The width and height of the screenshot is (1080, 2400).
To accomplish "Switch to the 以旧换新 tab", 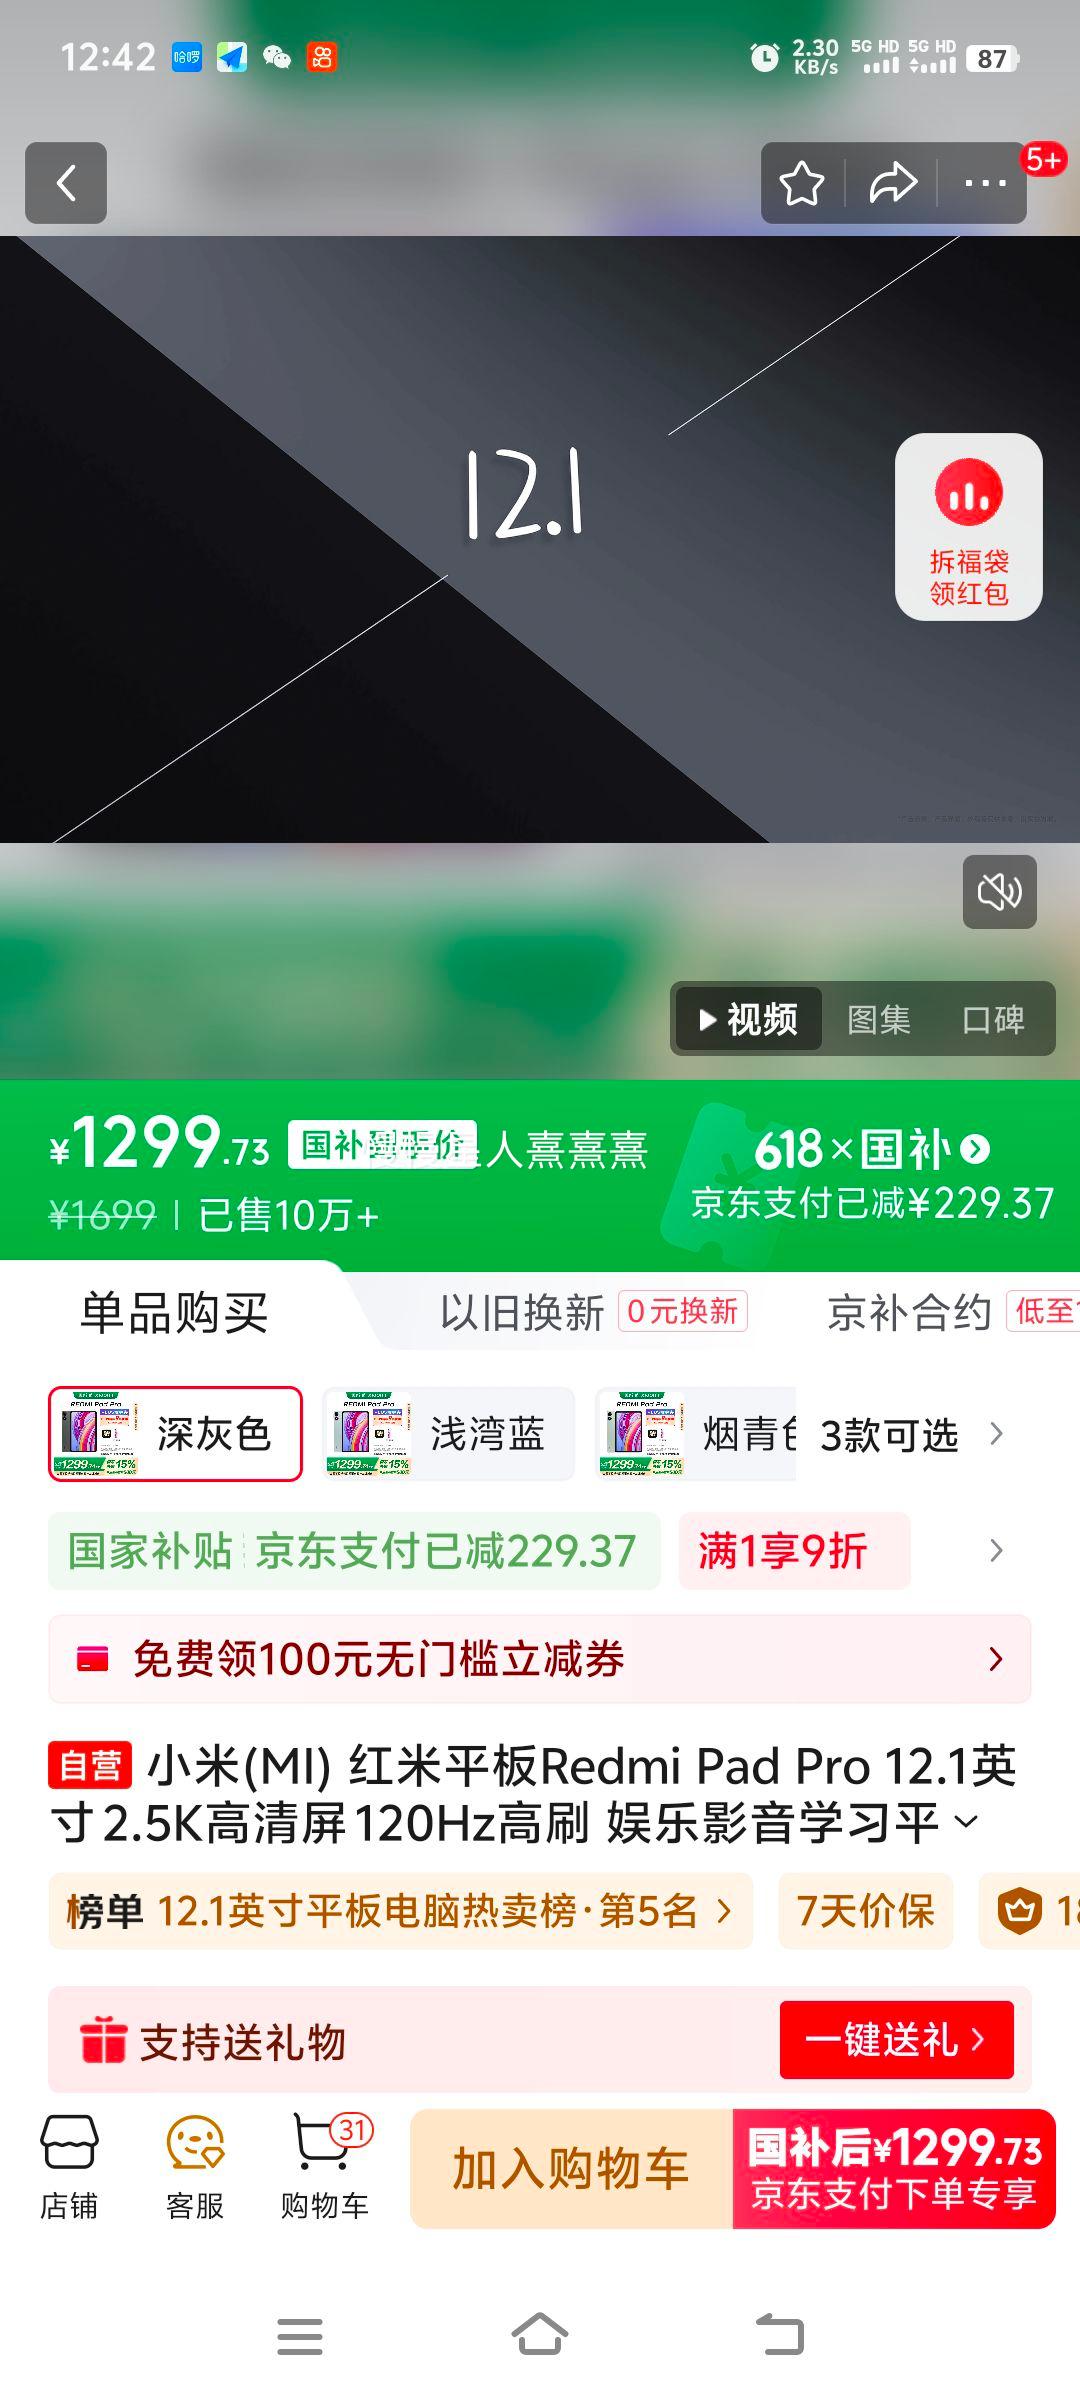I will tap(523, 1312).
